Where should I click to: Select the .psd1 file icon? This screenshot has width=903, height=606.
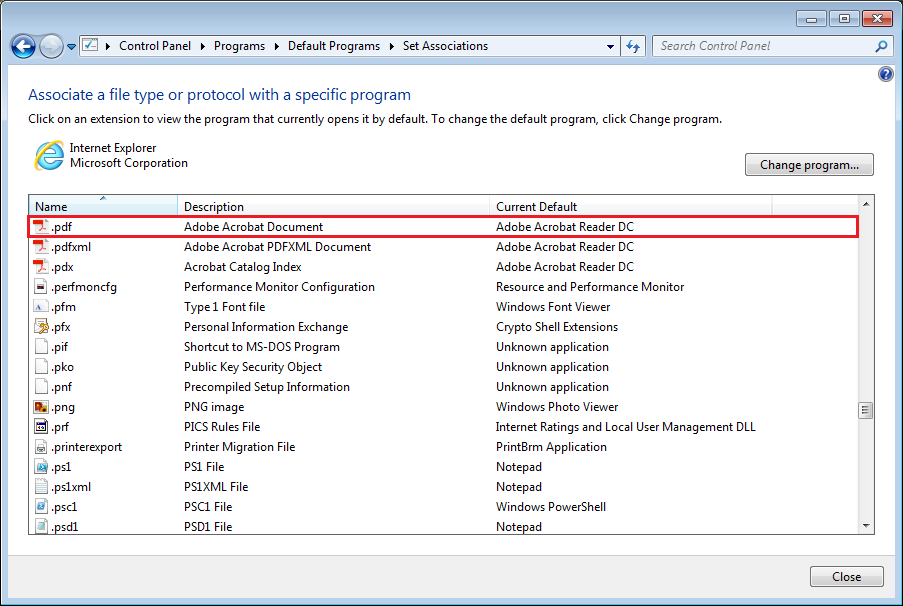click(40, 527)
